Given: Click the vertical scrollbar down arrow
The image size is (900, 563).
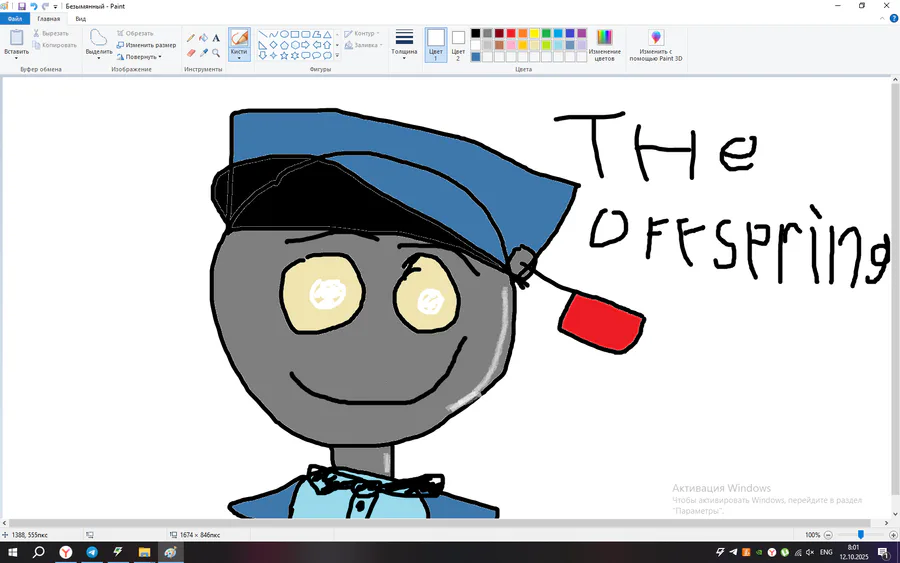Looking at the screenshot, I should point(895,514).
